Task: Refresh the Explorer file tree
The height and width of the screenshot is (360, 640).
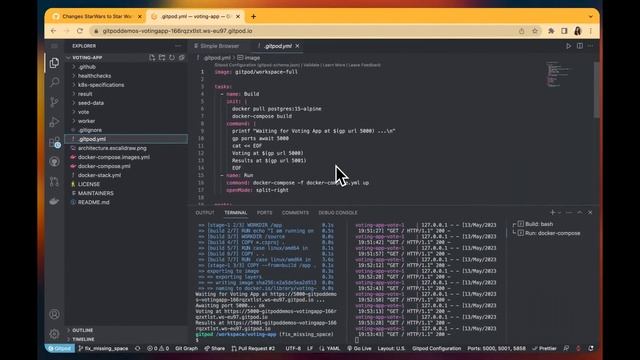Action: [x=172, y=58]
